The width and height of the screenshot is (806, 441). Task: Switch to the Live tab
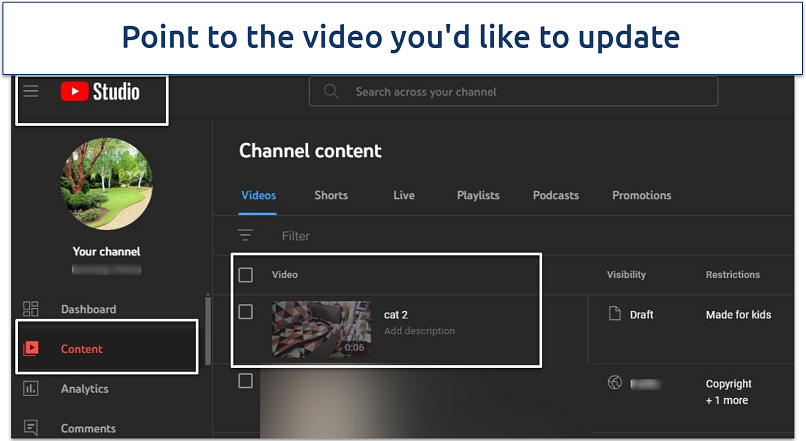click(404, 195)
